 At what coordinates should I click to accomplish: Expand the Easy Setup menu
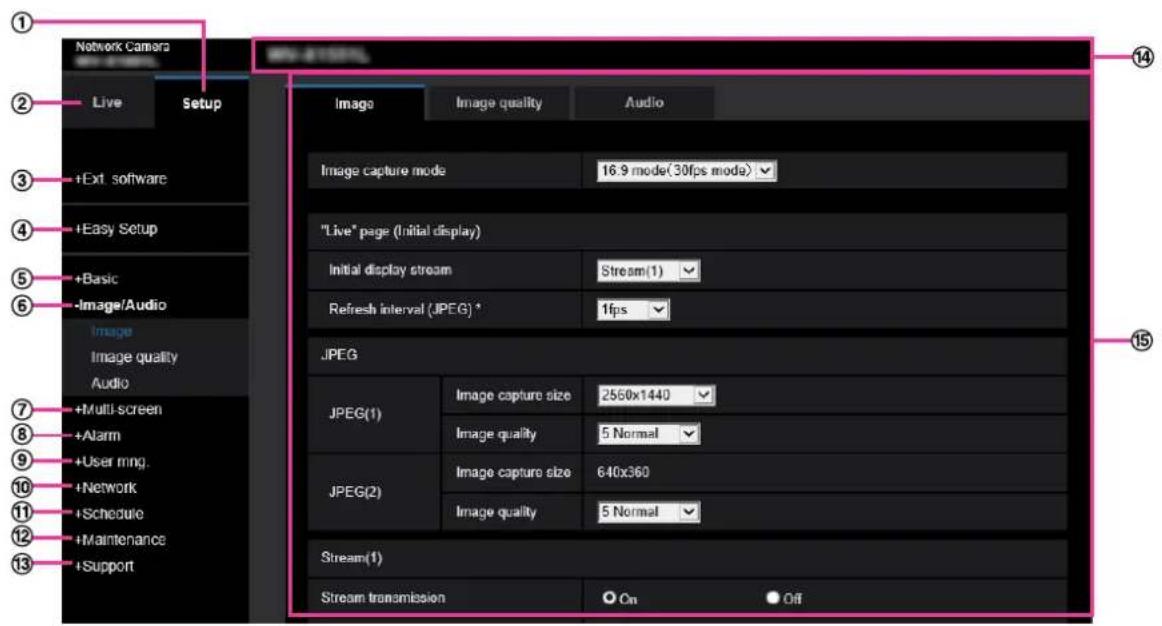(x=116, y=229)
